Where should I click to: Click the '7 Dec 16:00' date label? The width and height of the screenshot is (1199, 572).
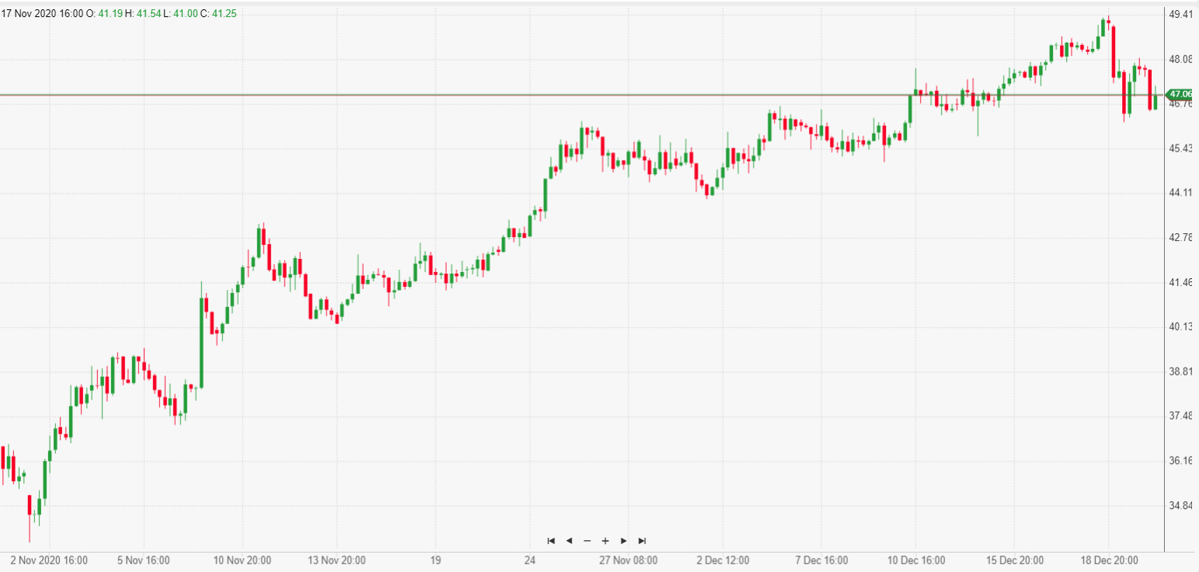819,561
